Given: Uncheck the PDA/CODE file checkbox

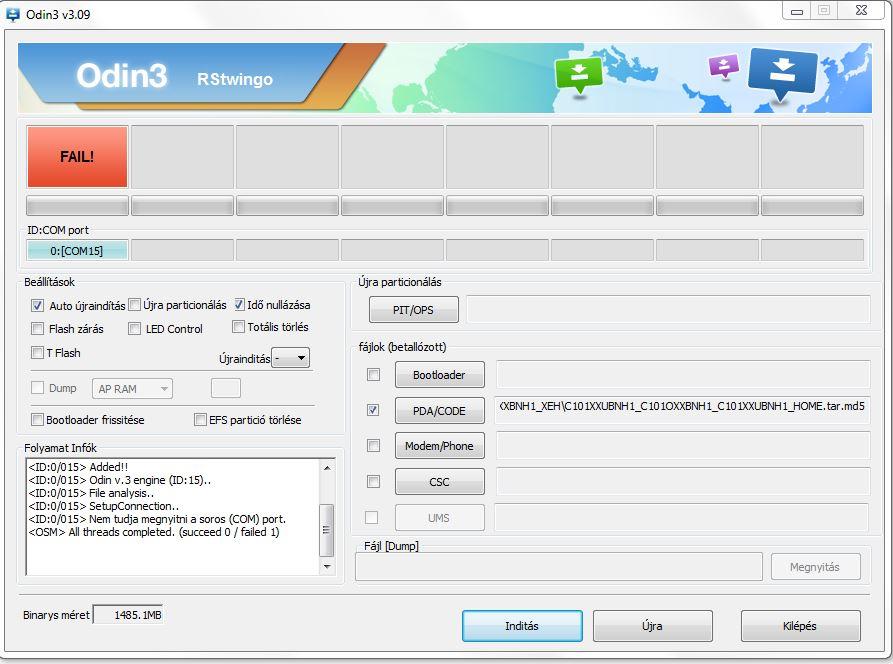Looking at the screenshot, I should tap(373, 410).
